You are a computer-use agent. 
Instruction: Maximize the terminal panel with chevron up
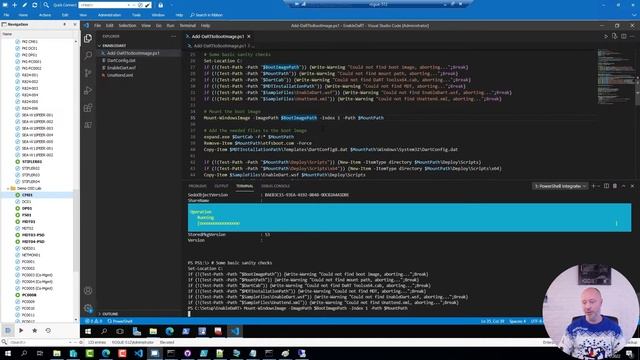[x=623, y=186]
